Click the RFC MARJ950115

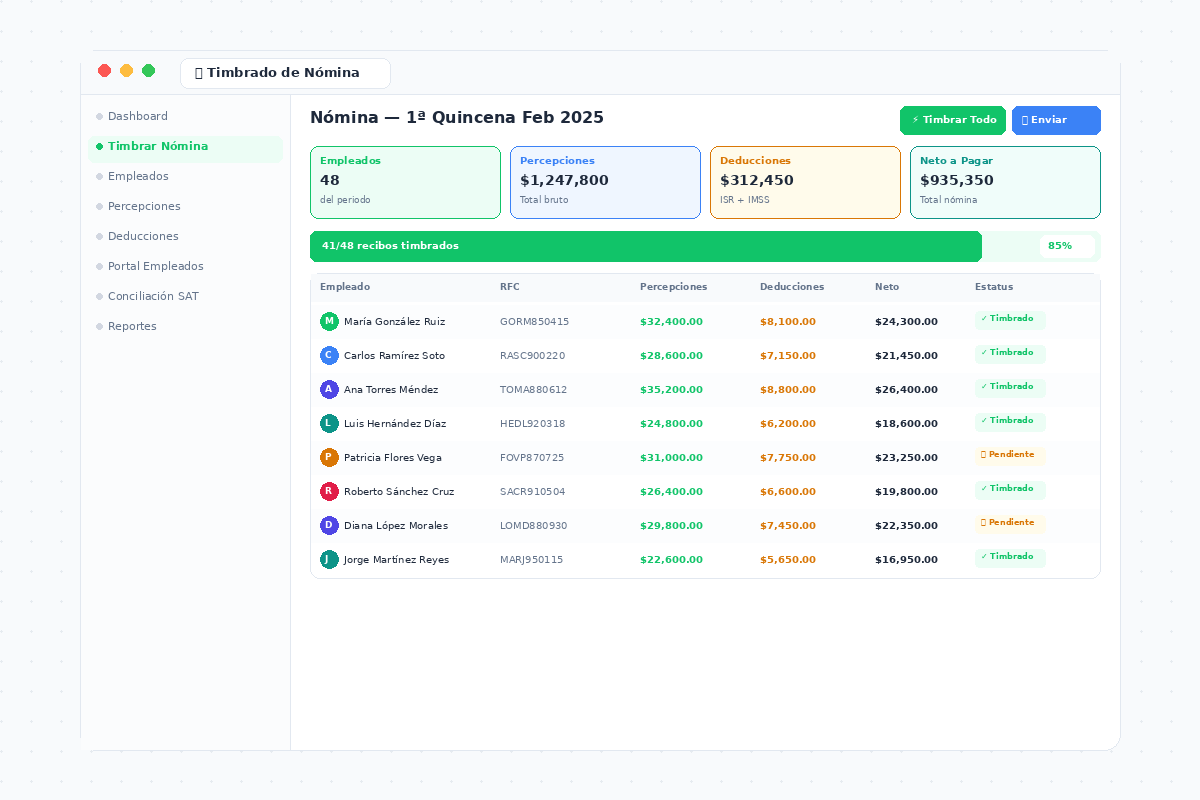click(531, 560)
